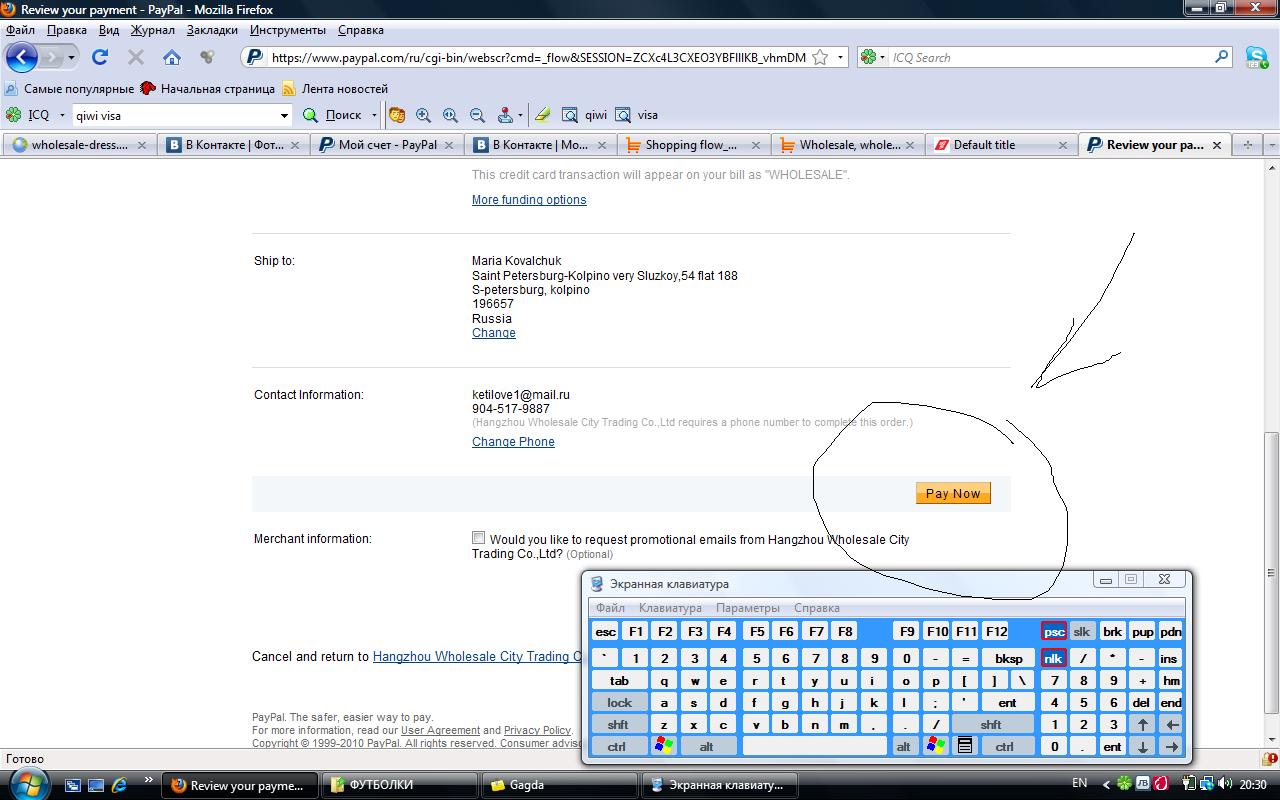1280x800 pixels.
Task: Expand the qiwi visa search box dropdown
Action: (284, 115)
